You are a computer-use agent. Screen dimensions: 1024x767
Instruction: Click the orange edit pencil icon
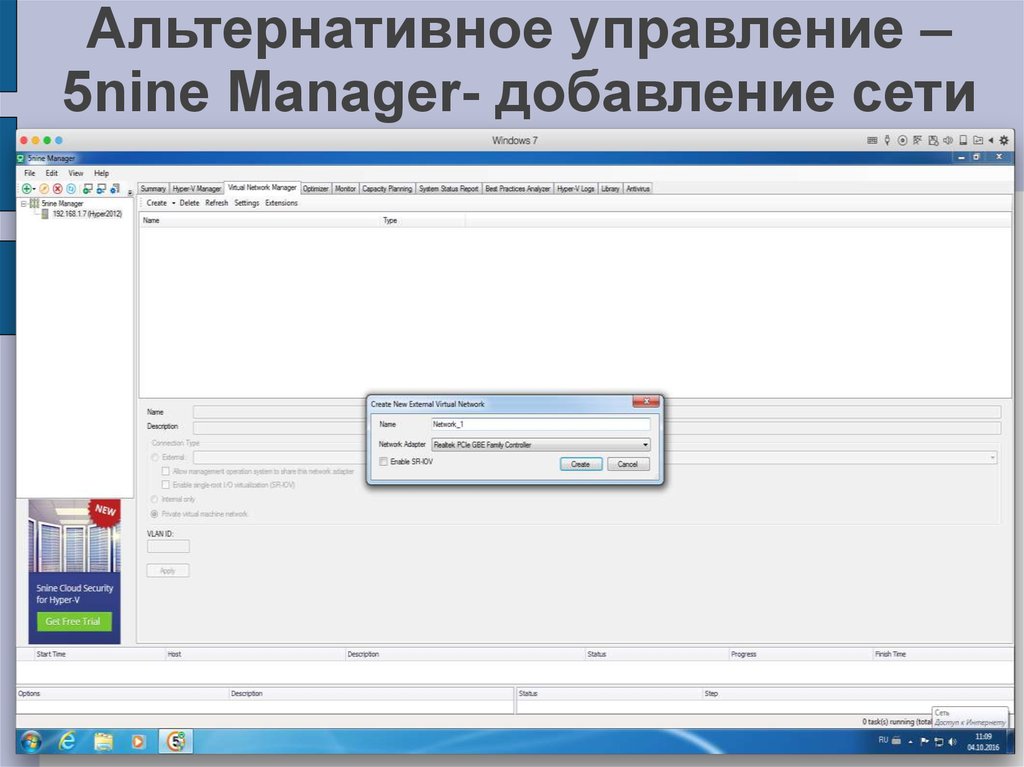(x=44, y=189)
